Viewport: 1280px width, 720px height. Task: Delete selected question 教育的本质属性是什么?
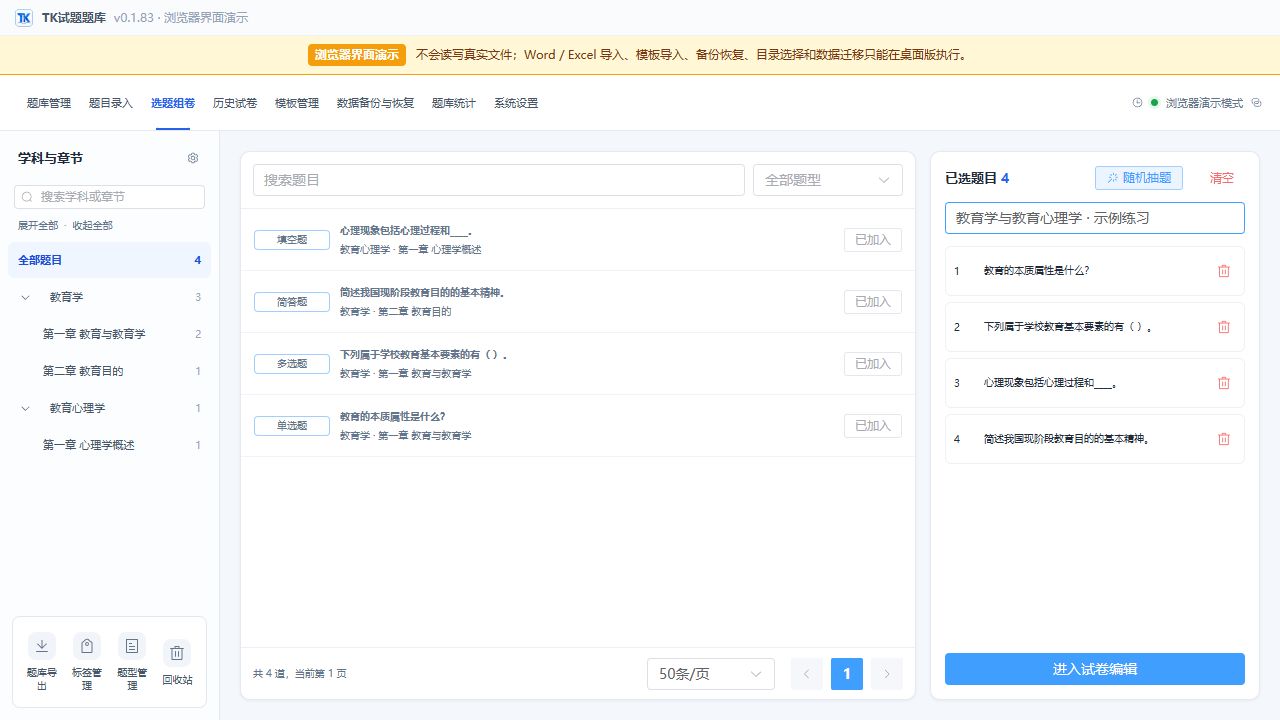1224,271
